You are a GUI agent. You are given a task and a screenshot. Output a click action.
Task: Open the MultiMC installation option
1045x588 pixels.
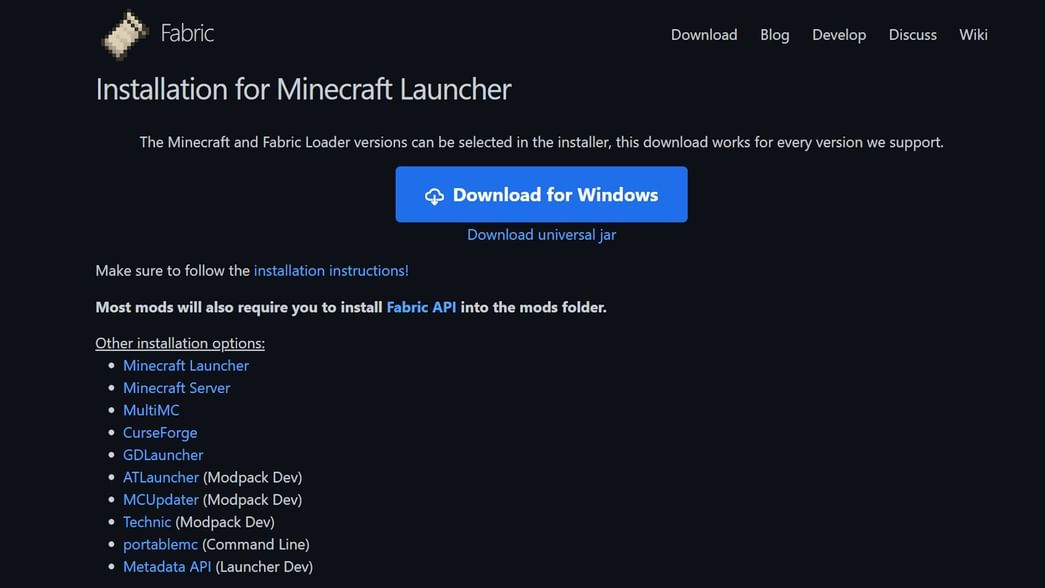pos(151,410)
